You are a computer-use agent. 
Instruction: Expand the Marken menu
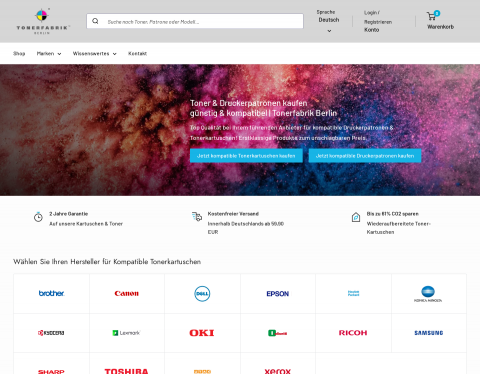[x=49, y=53]
